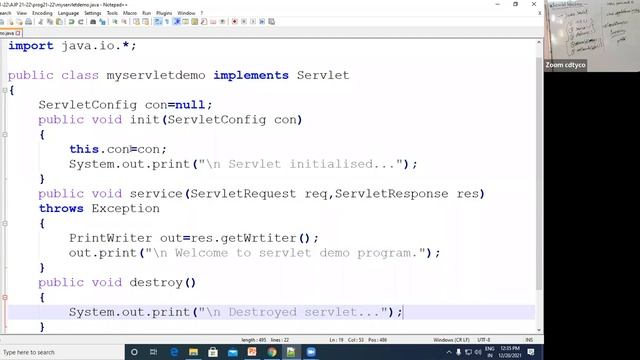The image size is (640, 360).
Task: Open Microsoft Store from taskbar
Action: tap(213, 352)
